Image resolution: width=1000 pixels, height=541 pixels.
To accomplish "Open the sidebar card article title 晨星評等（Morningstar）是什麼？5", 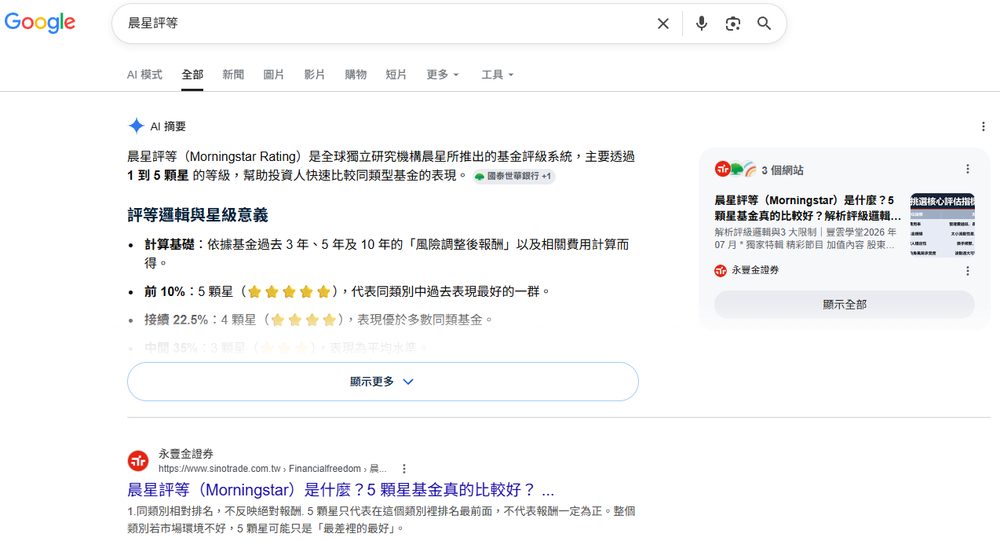I will (807, 208).
